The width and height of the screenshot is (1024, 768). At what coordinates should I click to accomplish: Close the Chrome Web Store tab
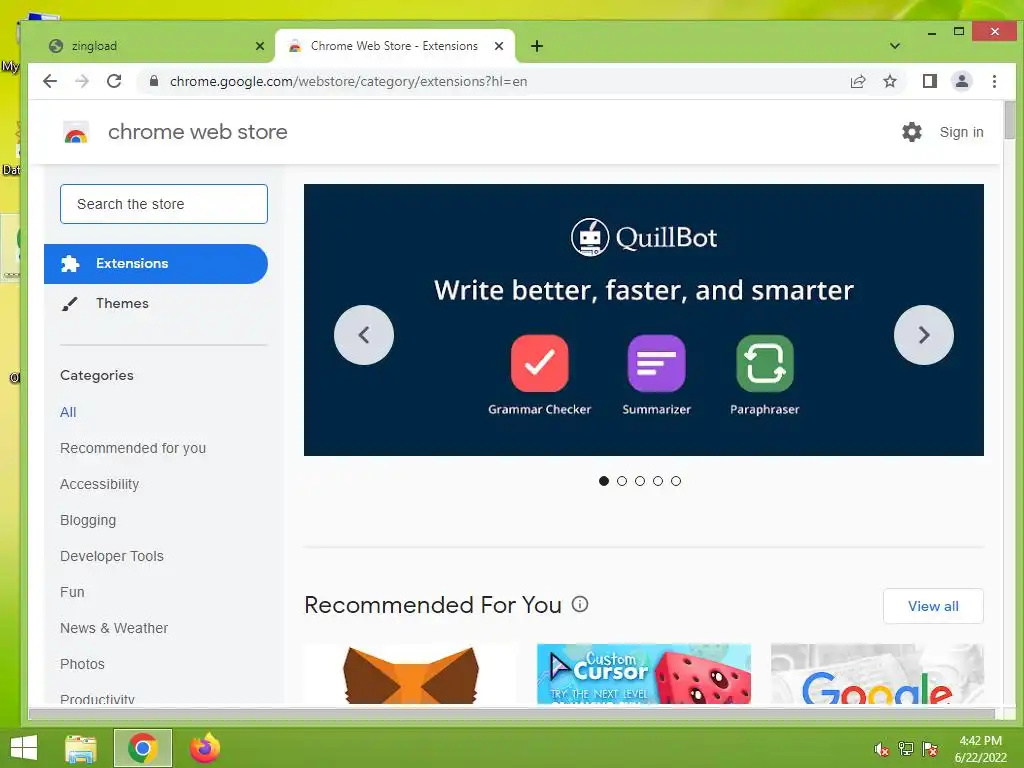pos(499,46)
